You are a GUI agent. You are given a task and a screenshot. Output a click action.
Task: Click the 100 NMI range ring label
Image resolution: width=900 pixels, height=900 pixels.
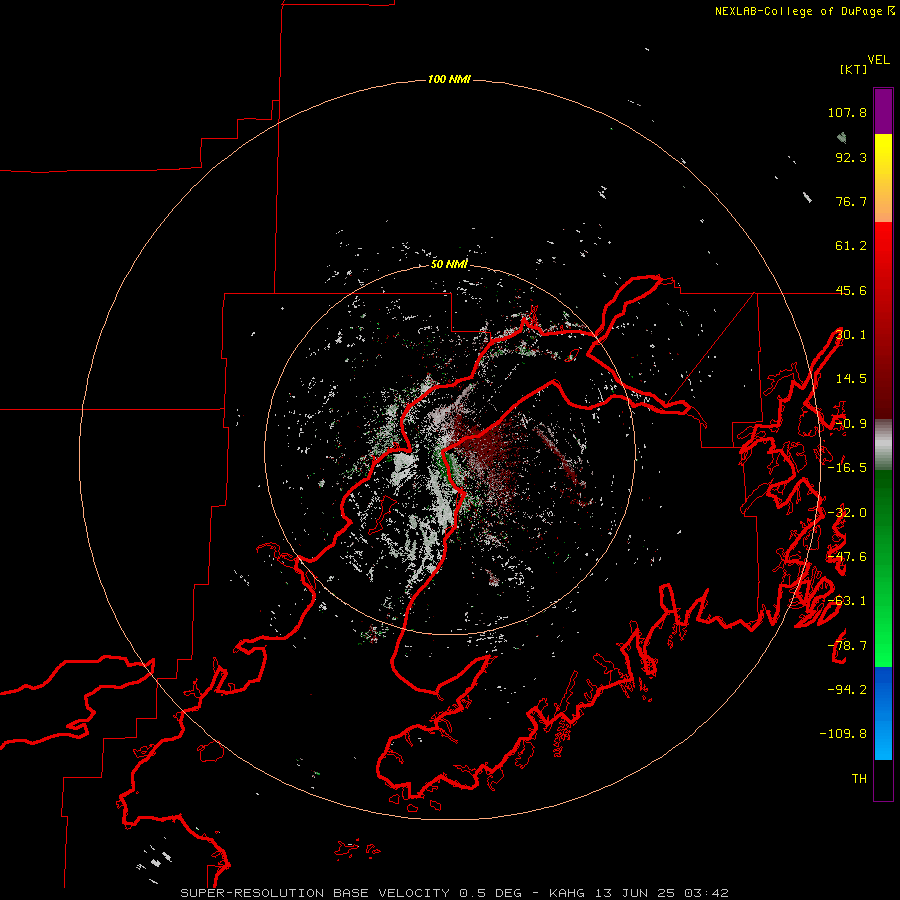pos(449,79)
